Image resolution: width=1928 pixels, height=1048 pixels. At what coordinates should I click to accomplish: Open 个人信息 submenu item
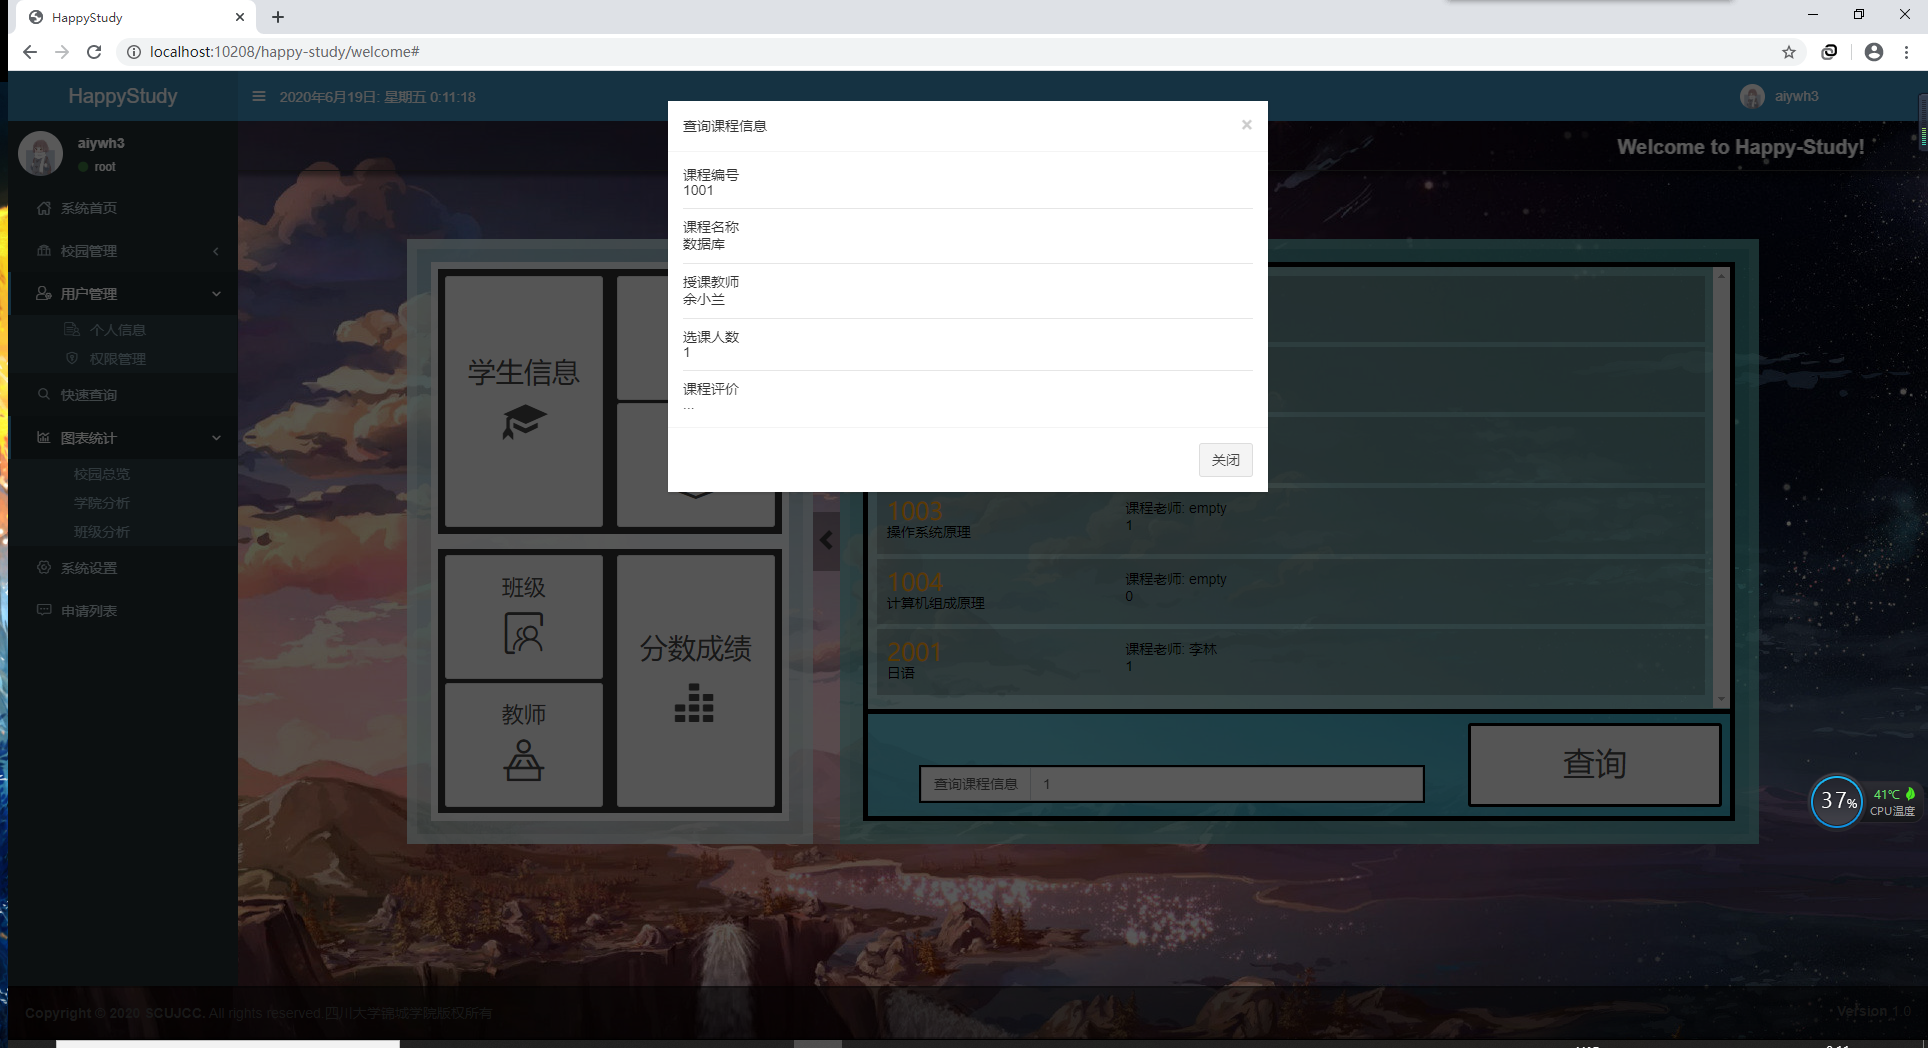[118, 330]
